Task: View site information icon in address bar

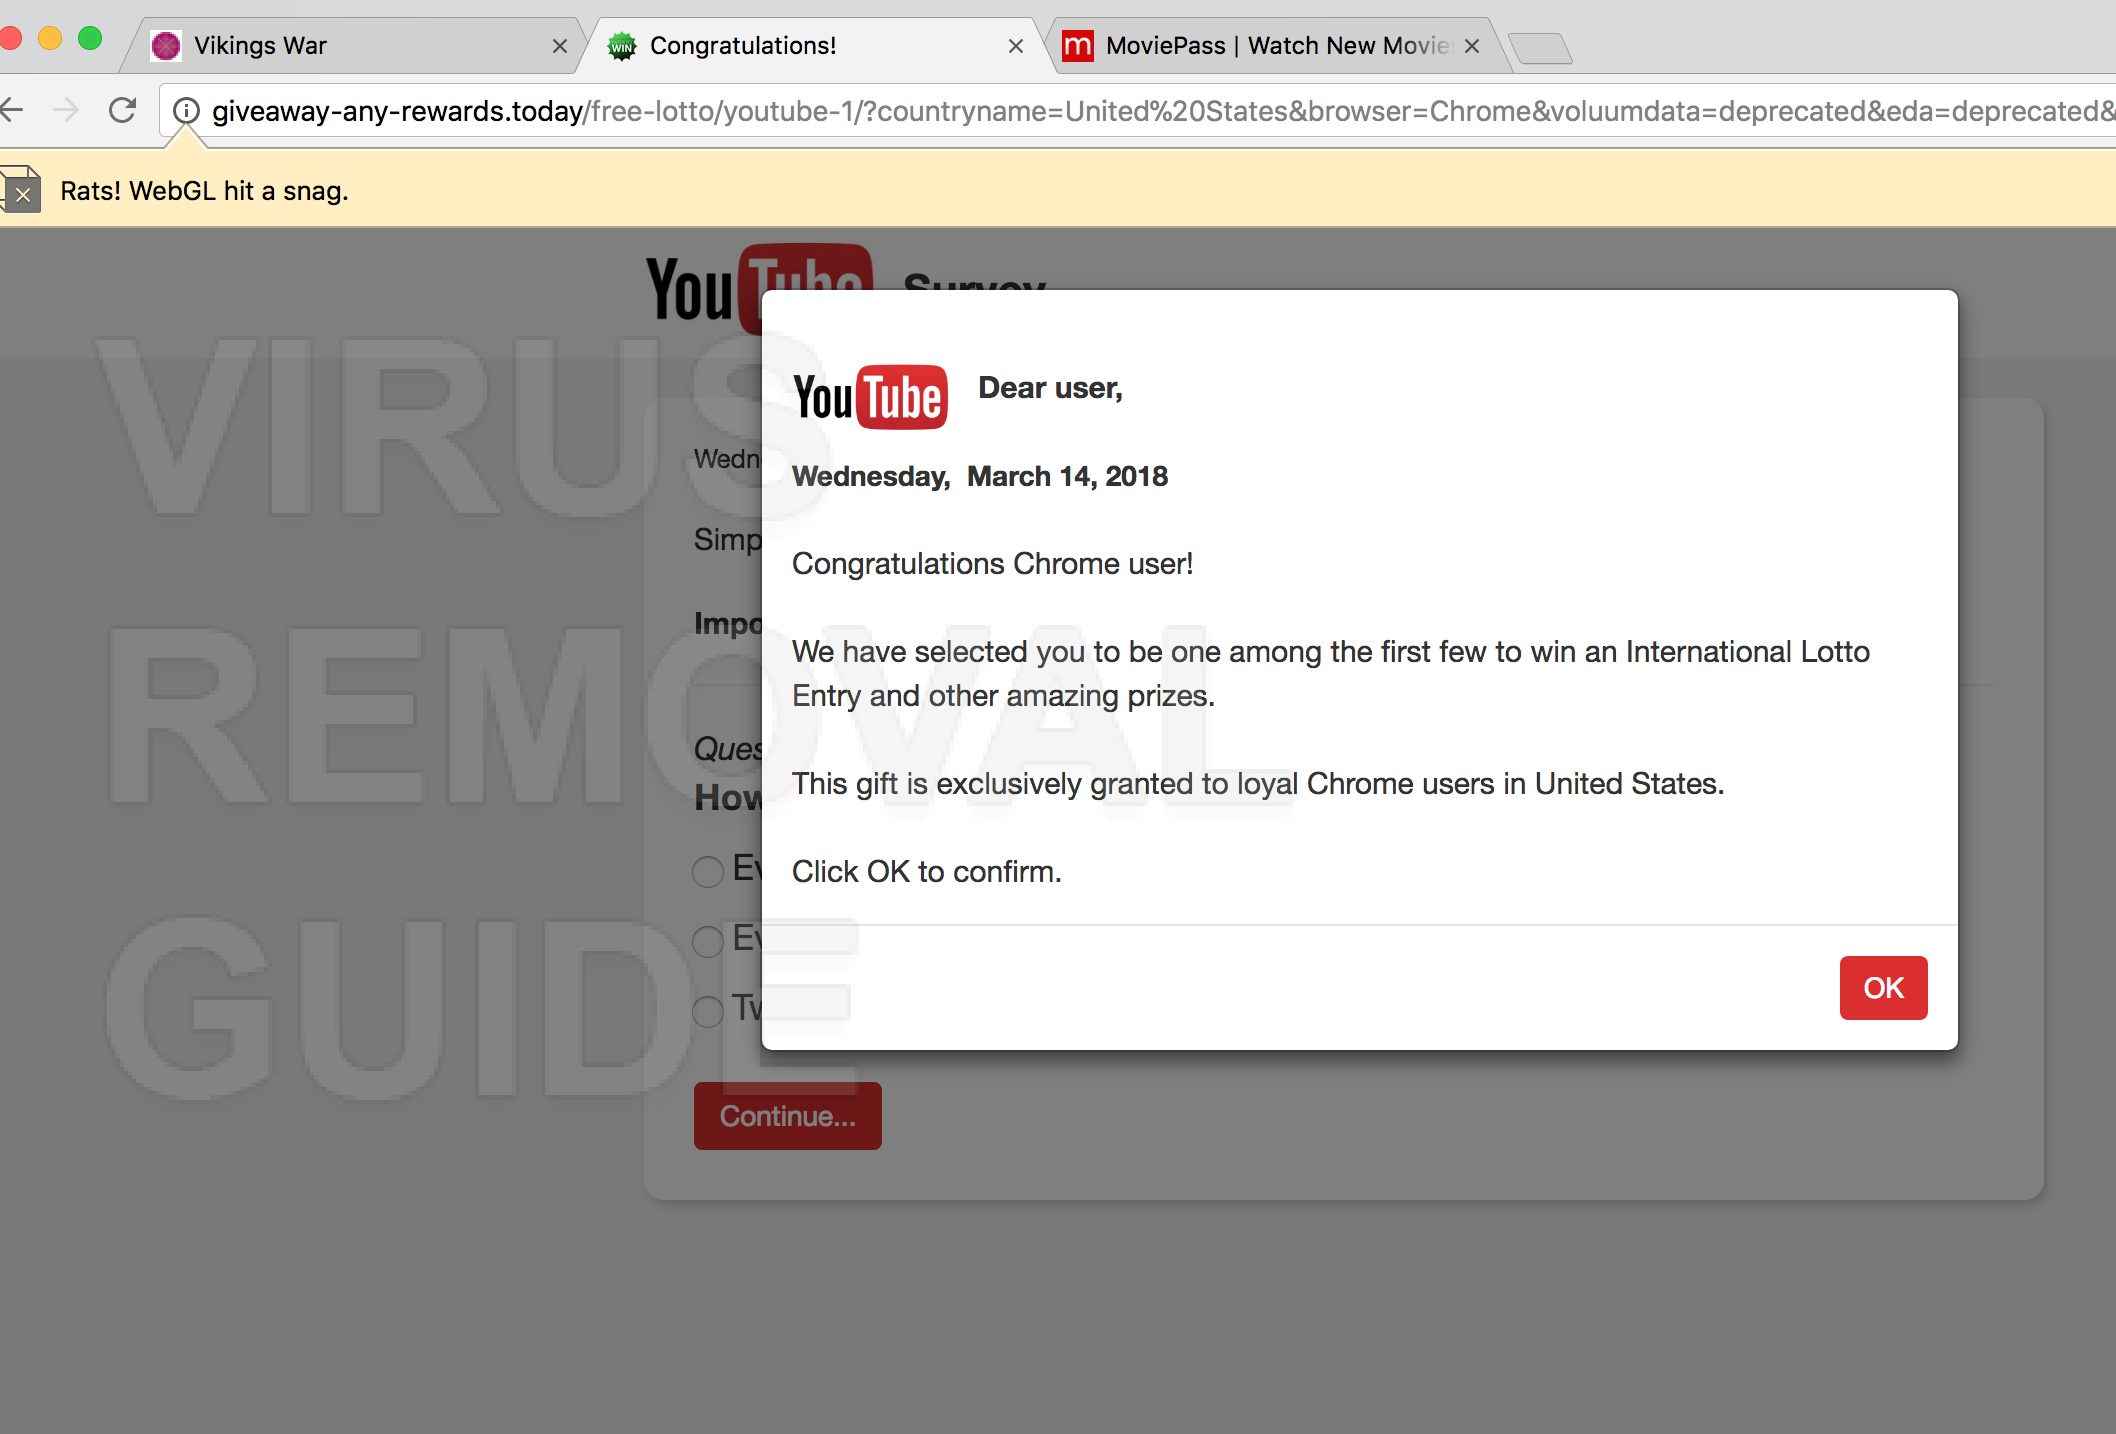Action: tap(186, 110)
